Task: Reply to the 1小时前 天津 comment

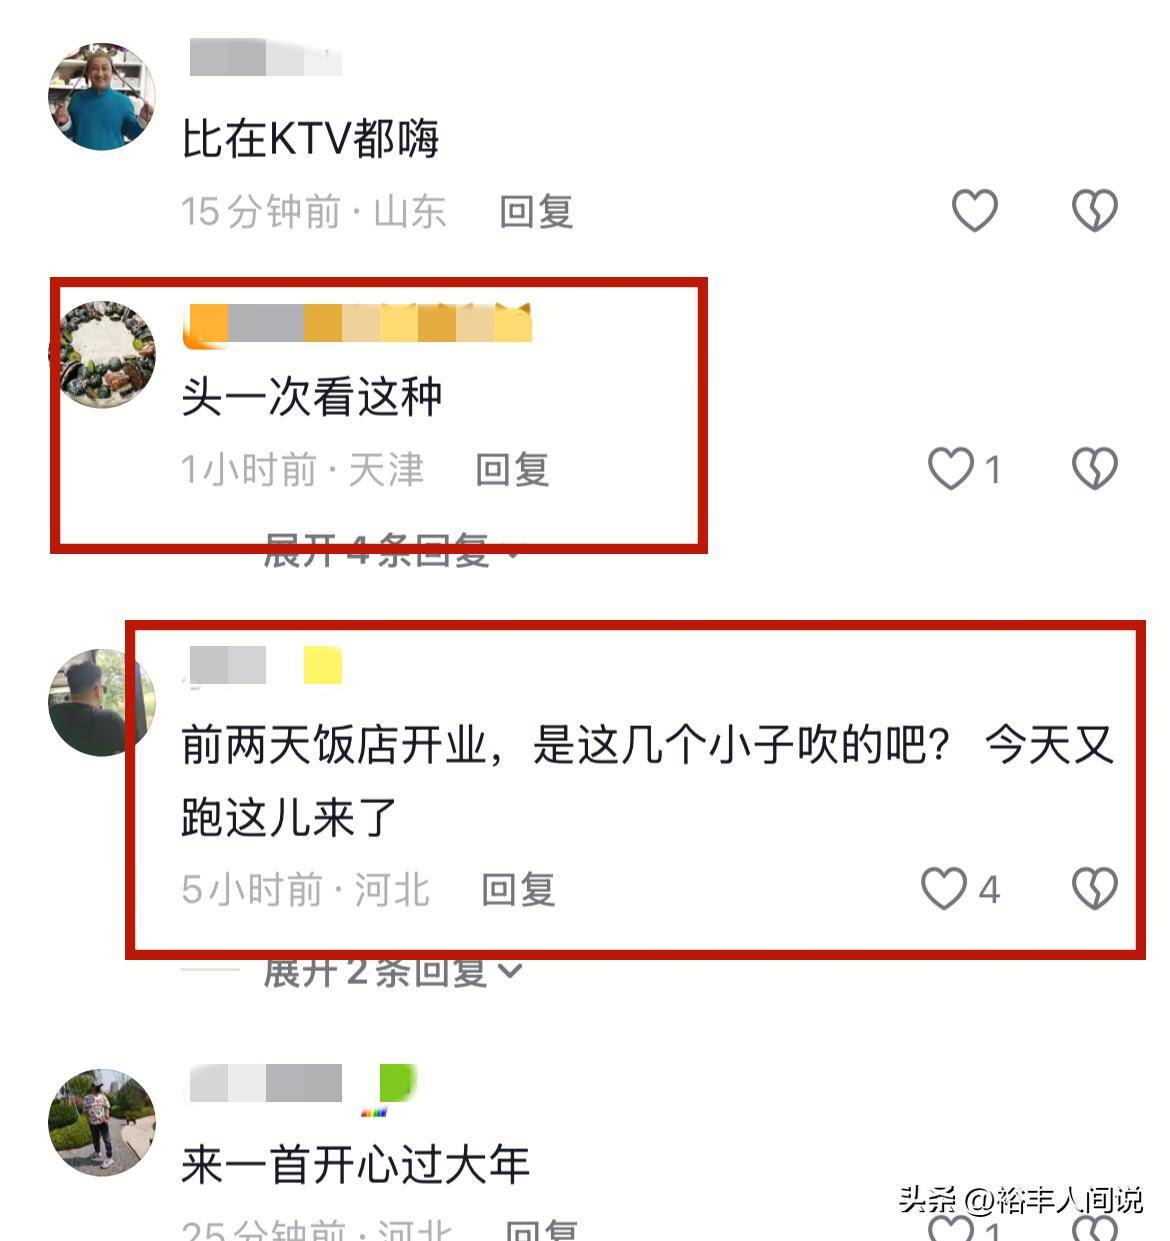Action: [x=512, y=469]
